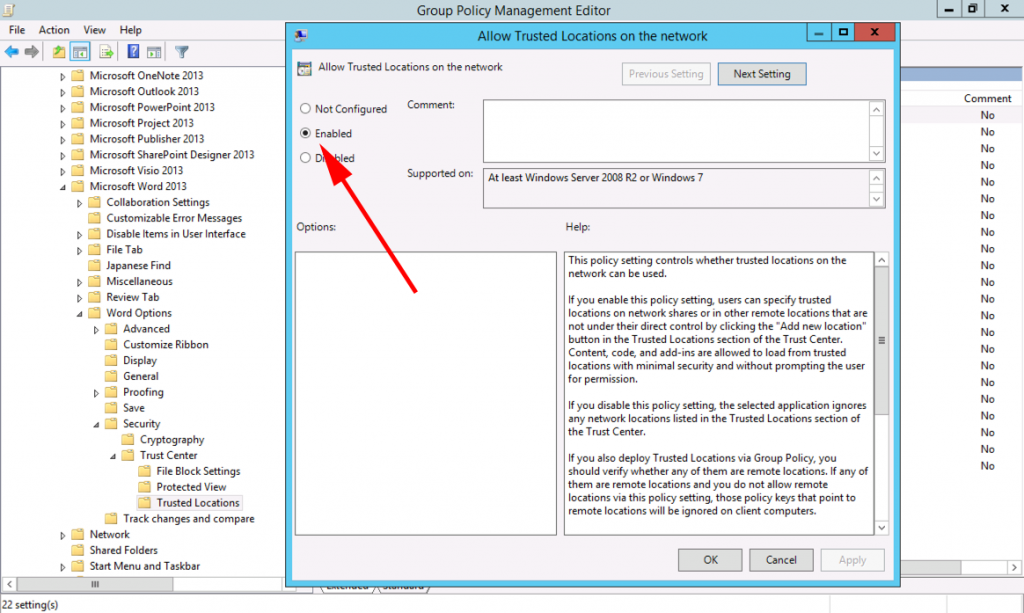Toggle the Show/Hide Console Tree icon
The width and height of the screenshot is (1024, 613).
[81, 52]
